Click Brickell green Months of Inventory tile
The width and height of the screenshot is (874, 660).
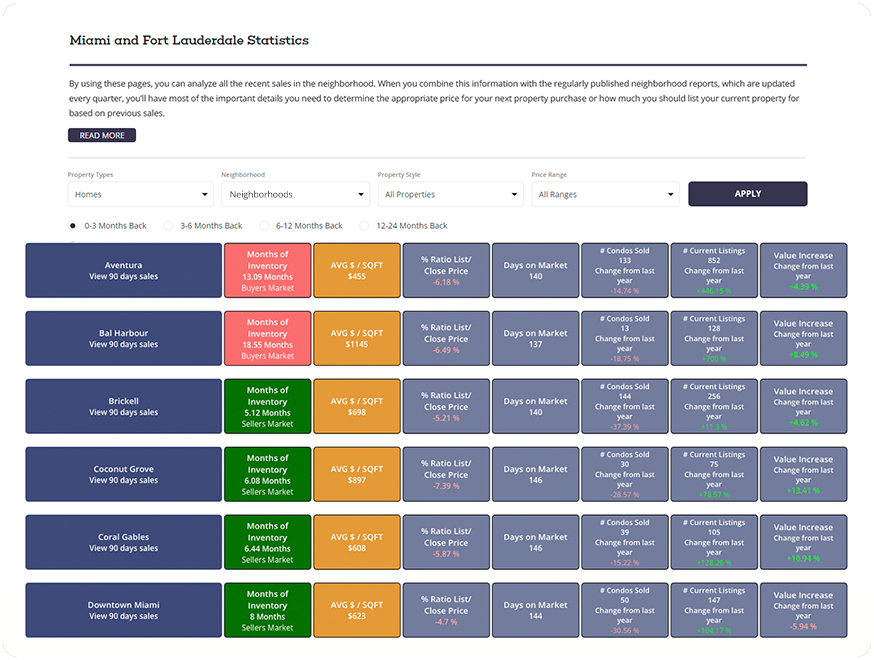pyautogui.click(x=268, y=406)
